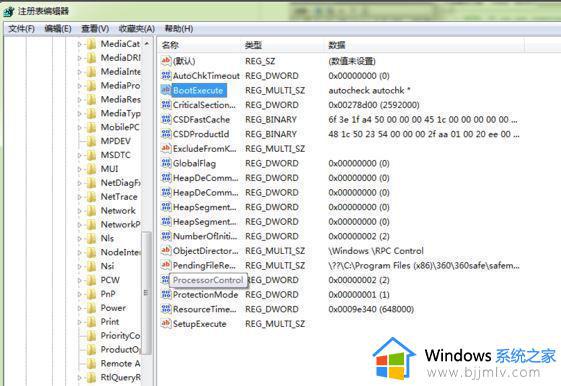Select the Remote A tree item
This screenshot has height=386, width=561.
pyautogui.click(x=120, y=363)
